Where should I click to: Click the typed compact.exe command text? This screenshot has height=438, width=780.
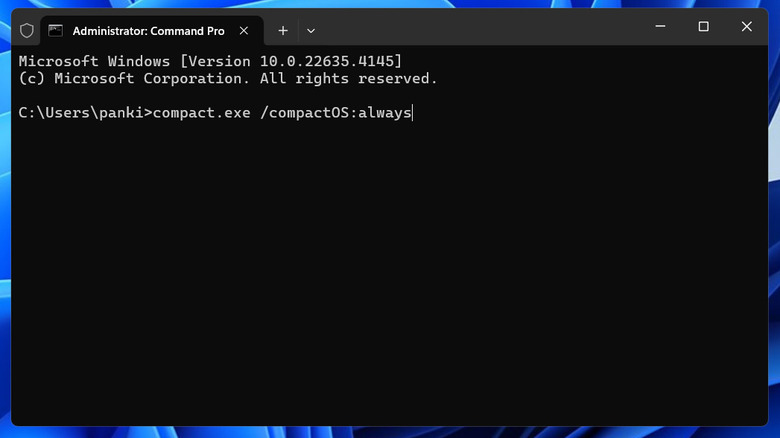[282, 113]
